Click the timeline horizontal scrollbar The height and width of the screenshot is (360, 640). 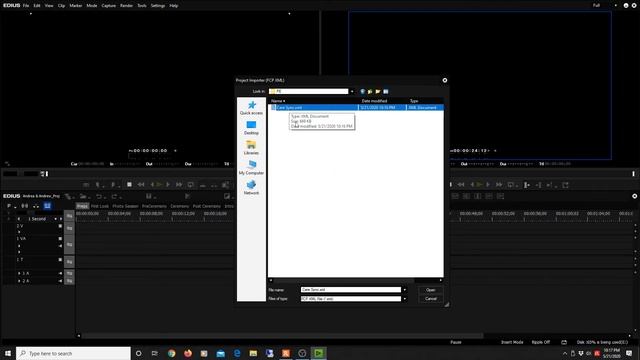click(x=282, y=336)
